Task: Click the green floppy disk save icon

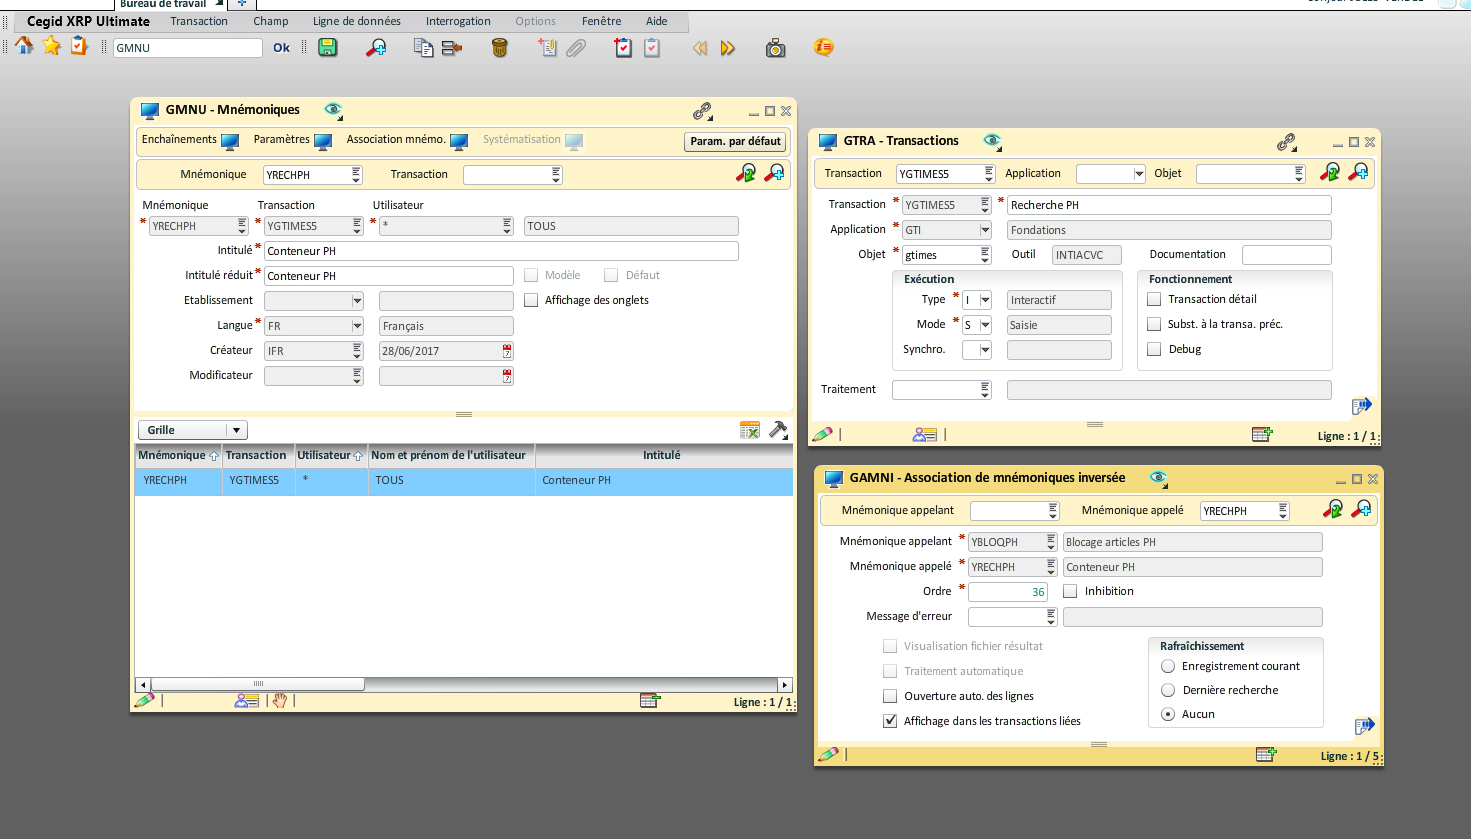Action: [x=327, y=47]
